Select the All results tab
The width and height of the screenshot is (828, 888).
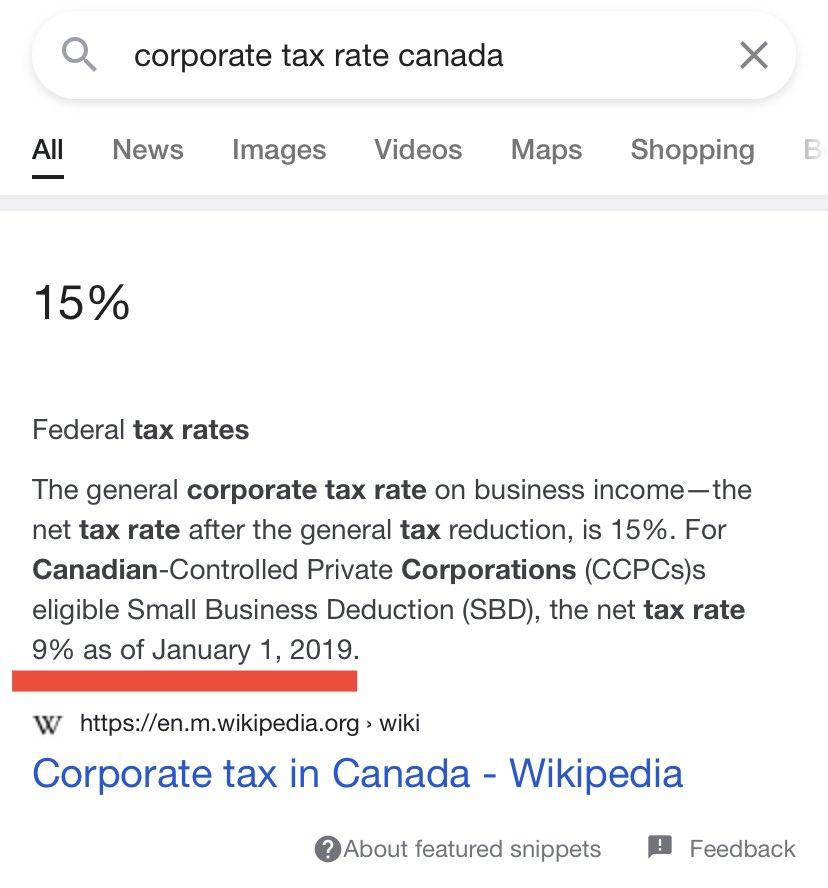[x=48, y=150]
